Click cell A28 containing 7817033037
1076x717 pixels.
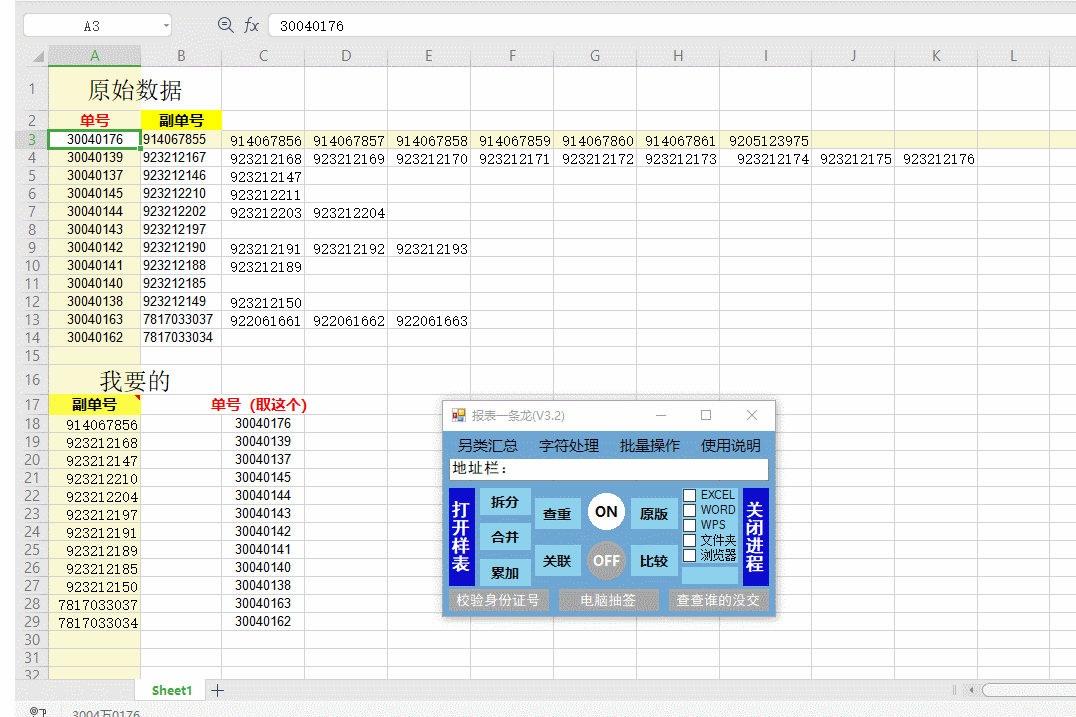pos(97,605)
